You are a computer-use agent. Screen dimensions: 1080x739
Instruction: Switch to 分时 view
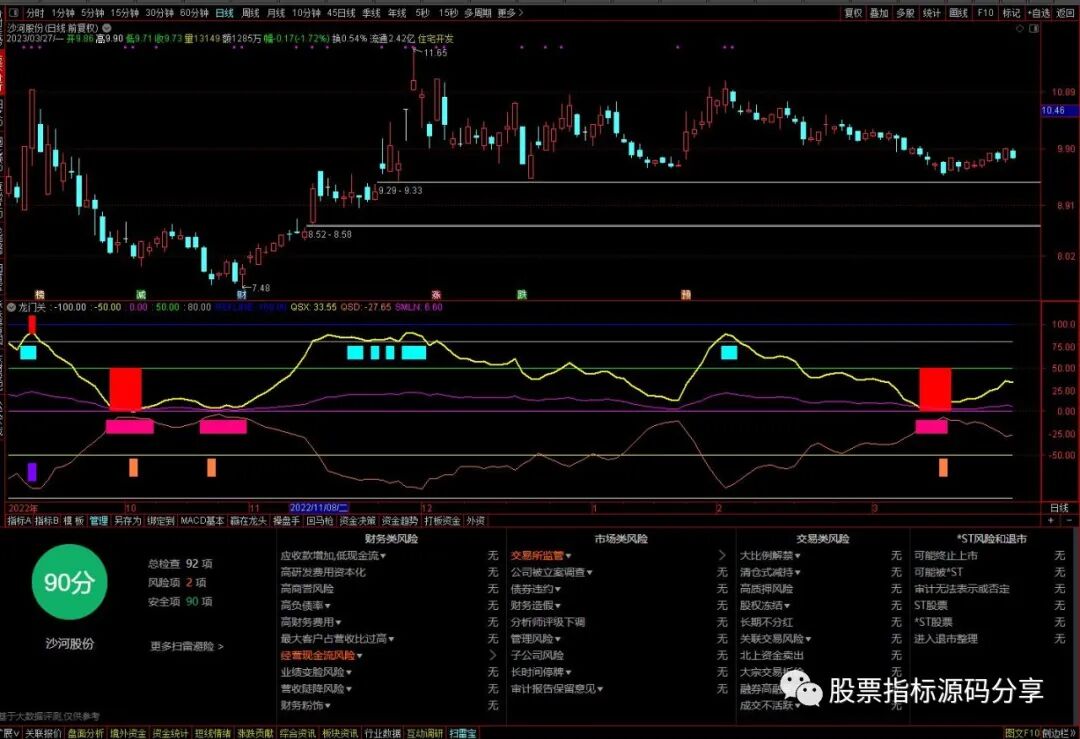click(x=35, y=13)
